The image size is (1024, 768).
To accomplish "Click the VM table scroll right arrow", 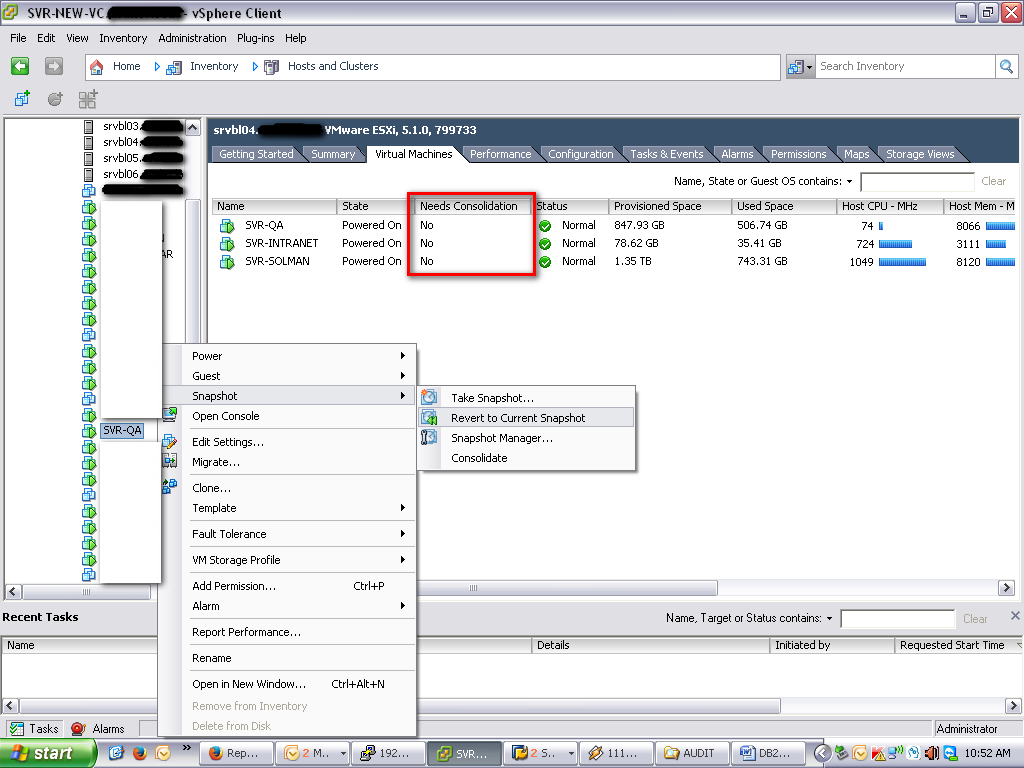I will tap(1006, 588).
